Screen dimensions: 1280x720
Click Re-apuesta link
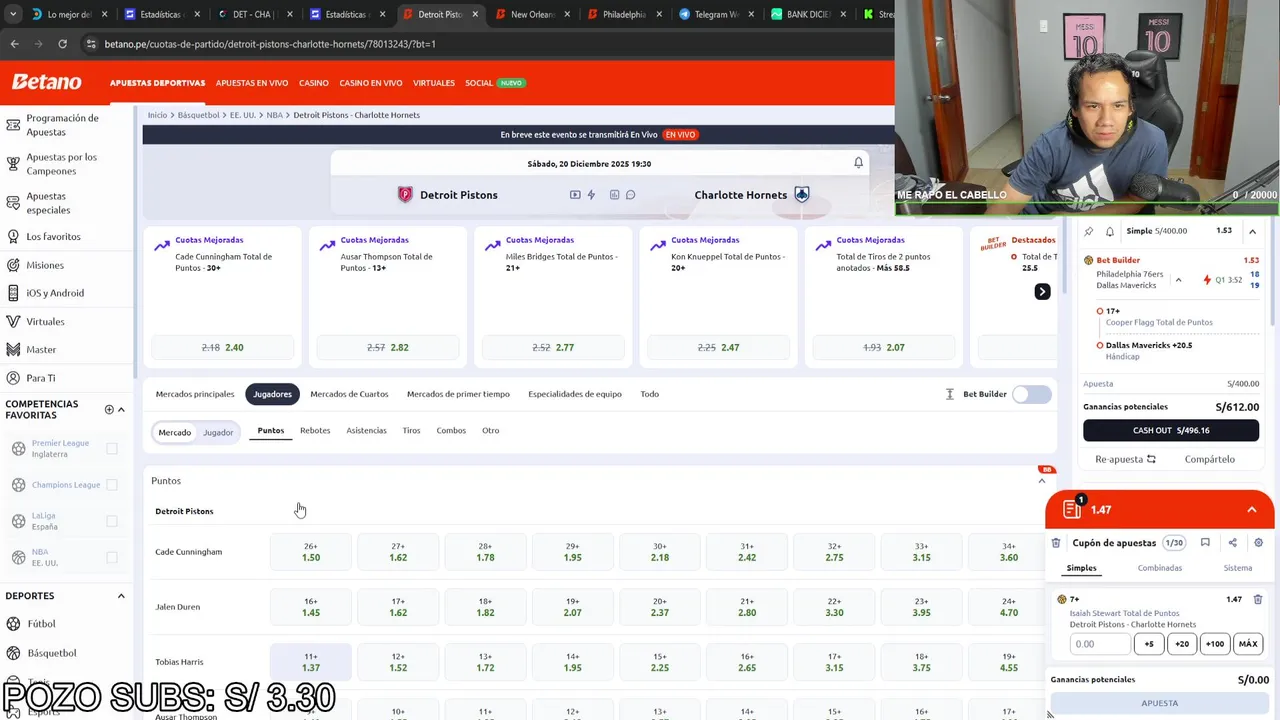(x=1125, y=459)
